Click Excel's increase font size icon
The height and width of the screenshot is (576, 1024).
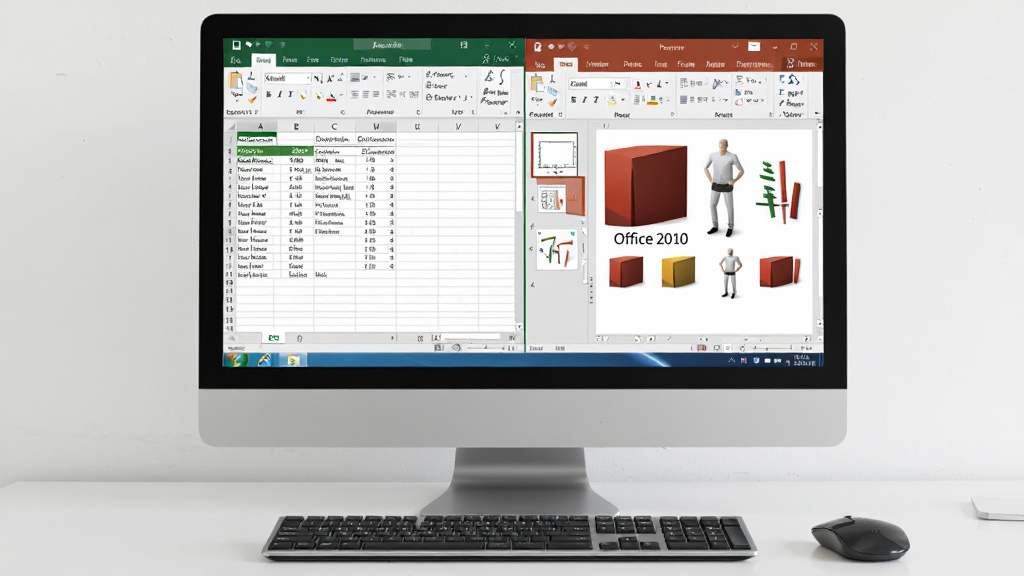coord(330,78)
